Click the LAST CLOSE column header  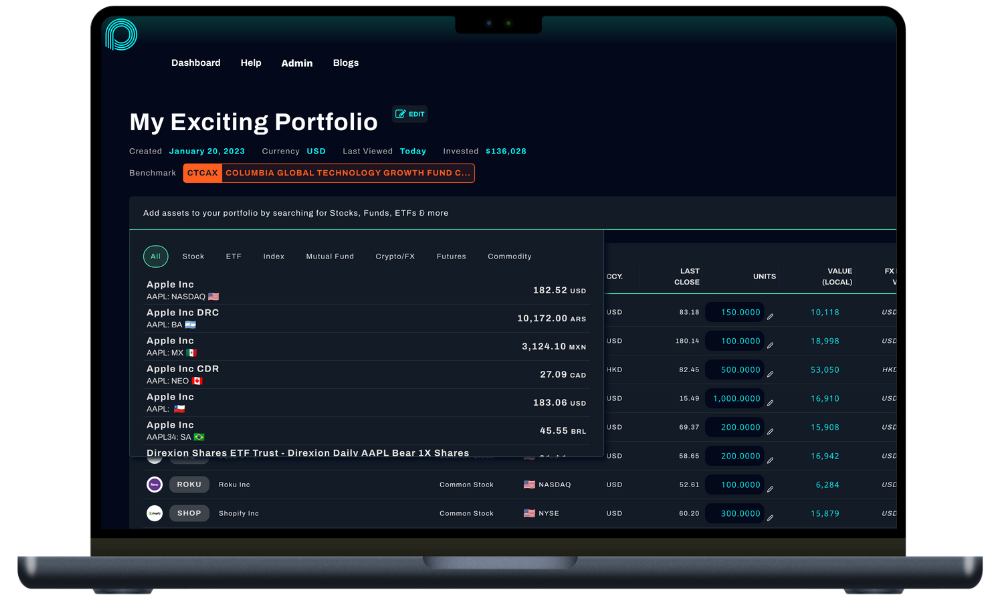[687, 277]
